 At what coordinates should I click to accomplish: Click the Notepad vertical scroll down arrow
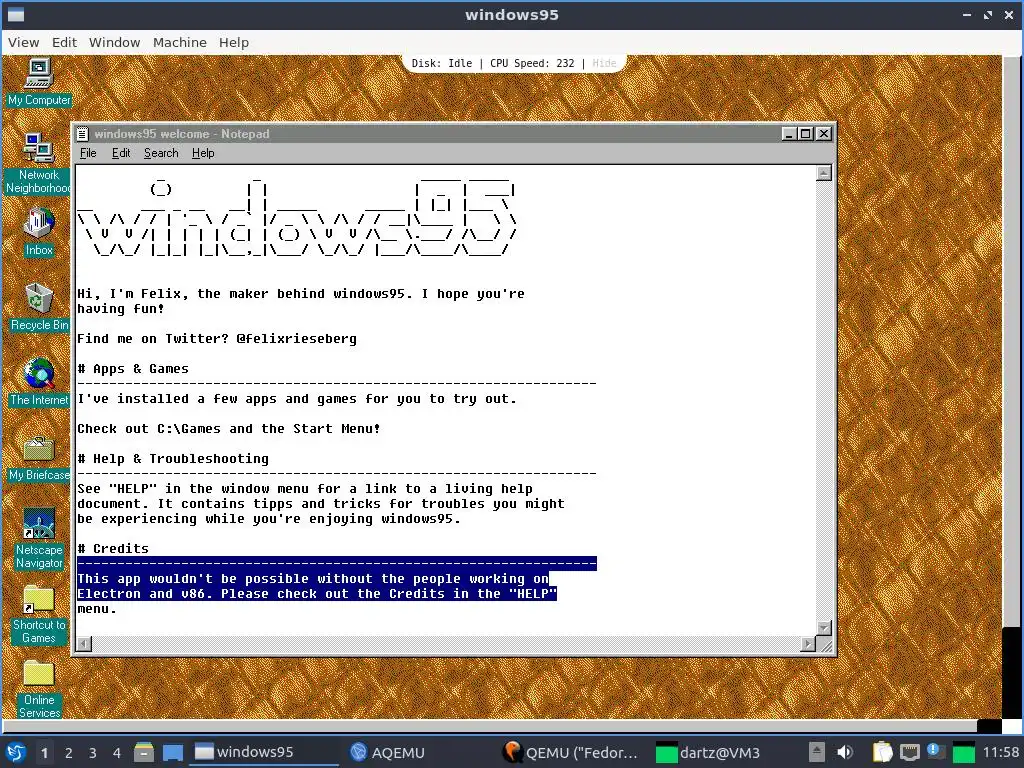click(824, 628)
